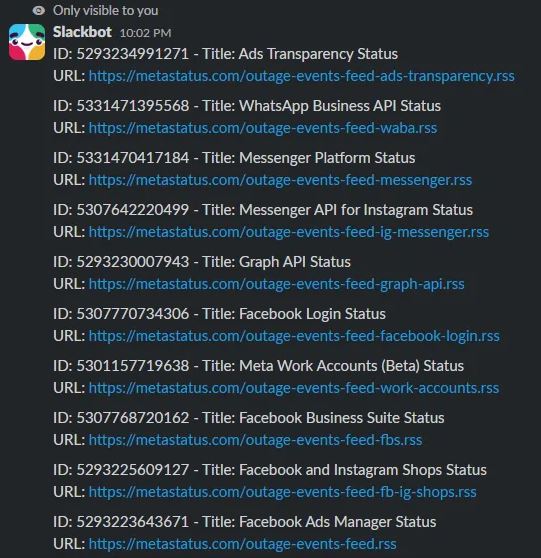Open the facebook-login.rss feed link

pos(294,336)
